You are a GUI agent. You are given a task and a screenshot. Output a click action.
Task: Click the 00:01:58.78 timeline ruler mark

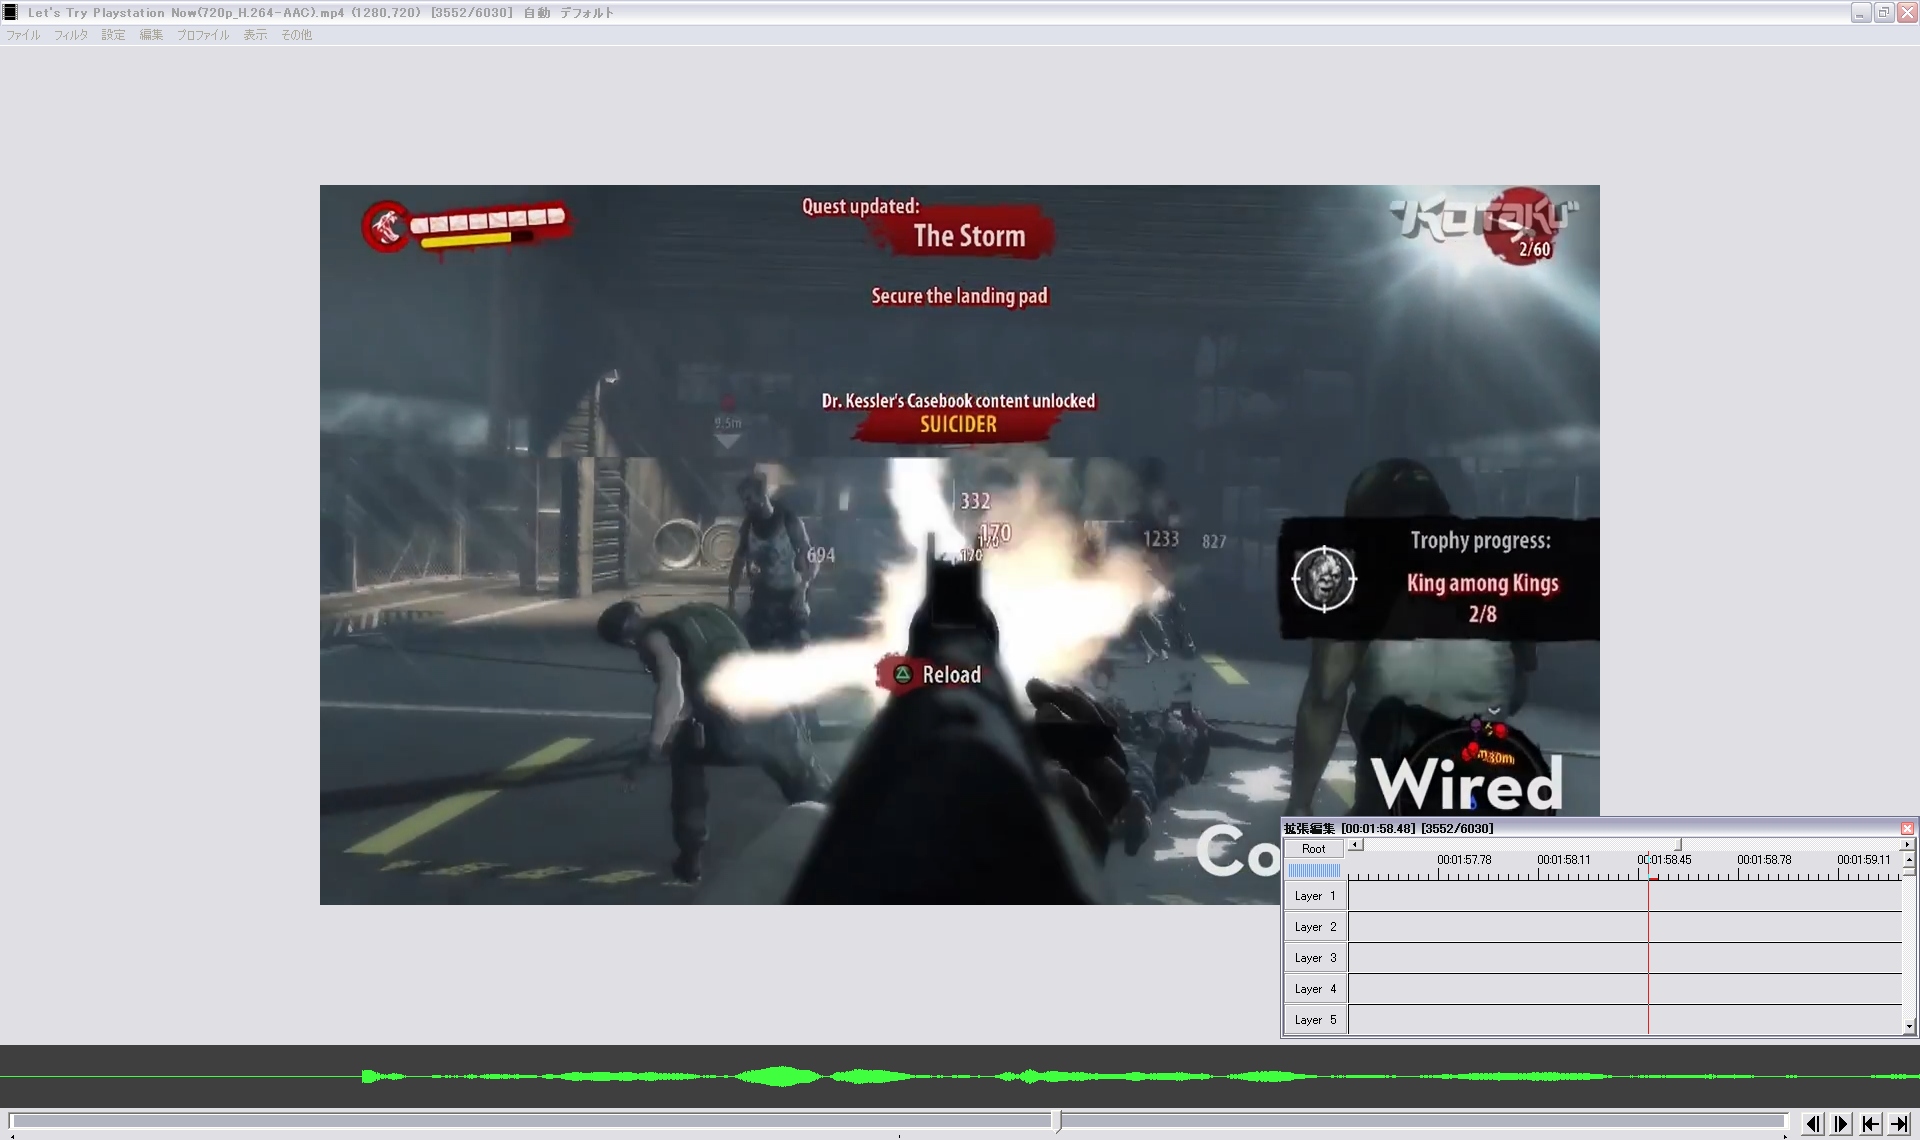click(x=1764, y=860)
